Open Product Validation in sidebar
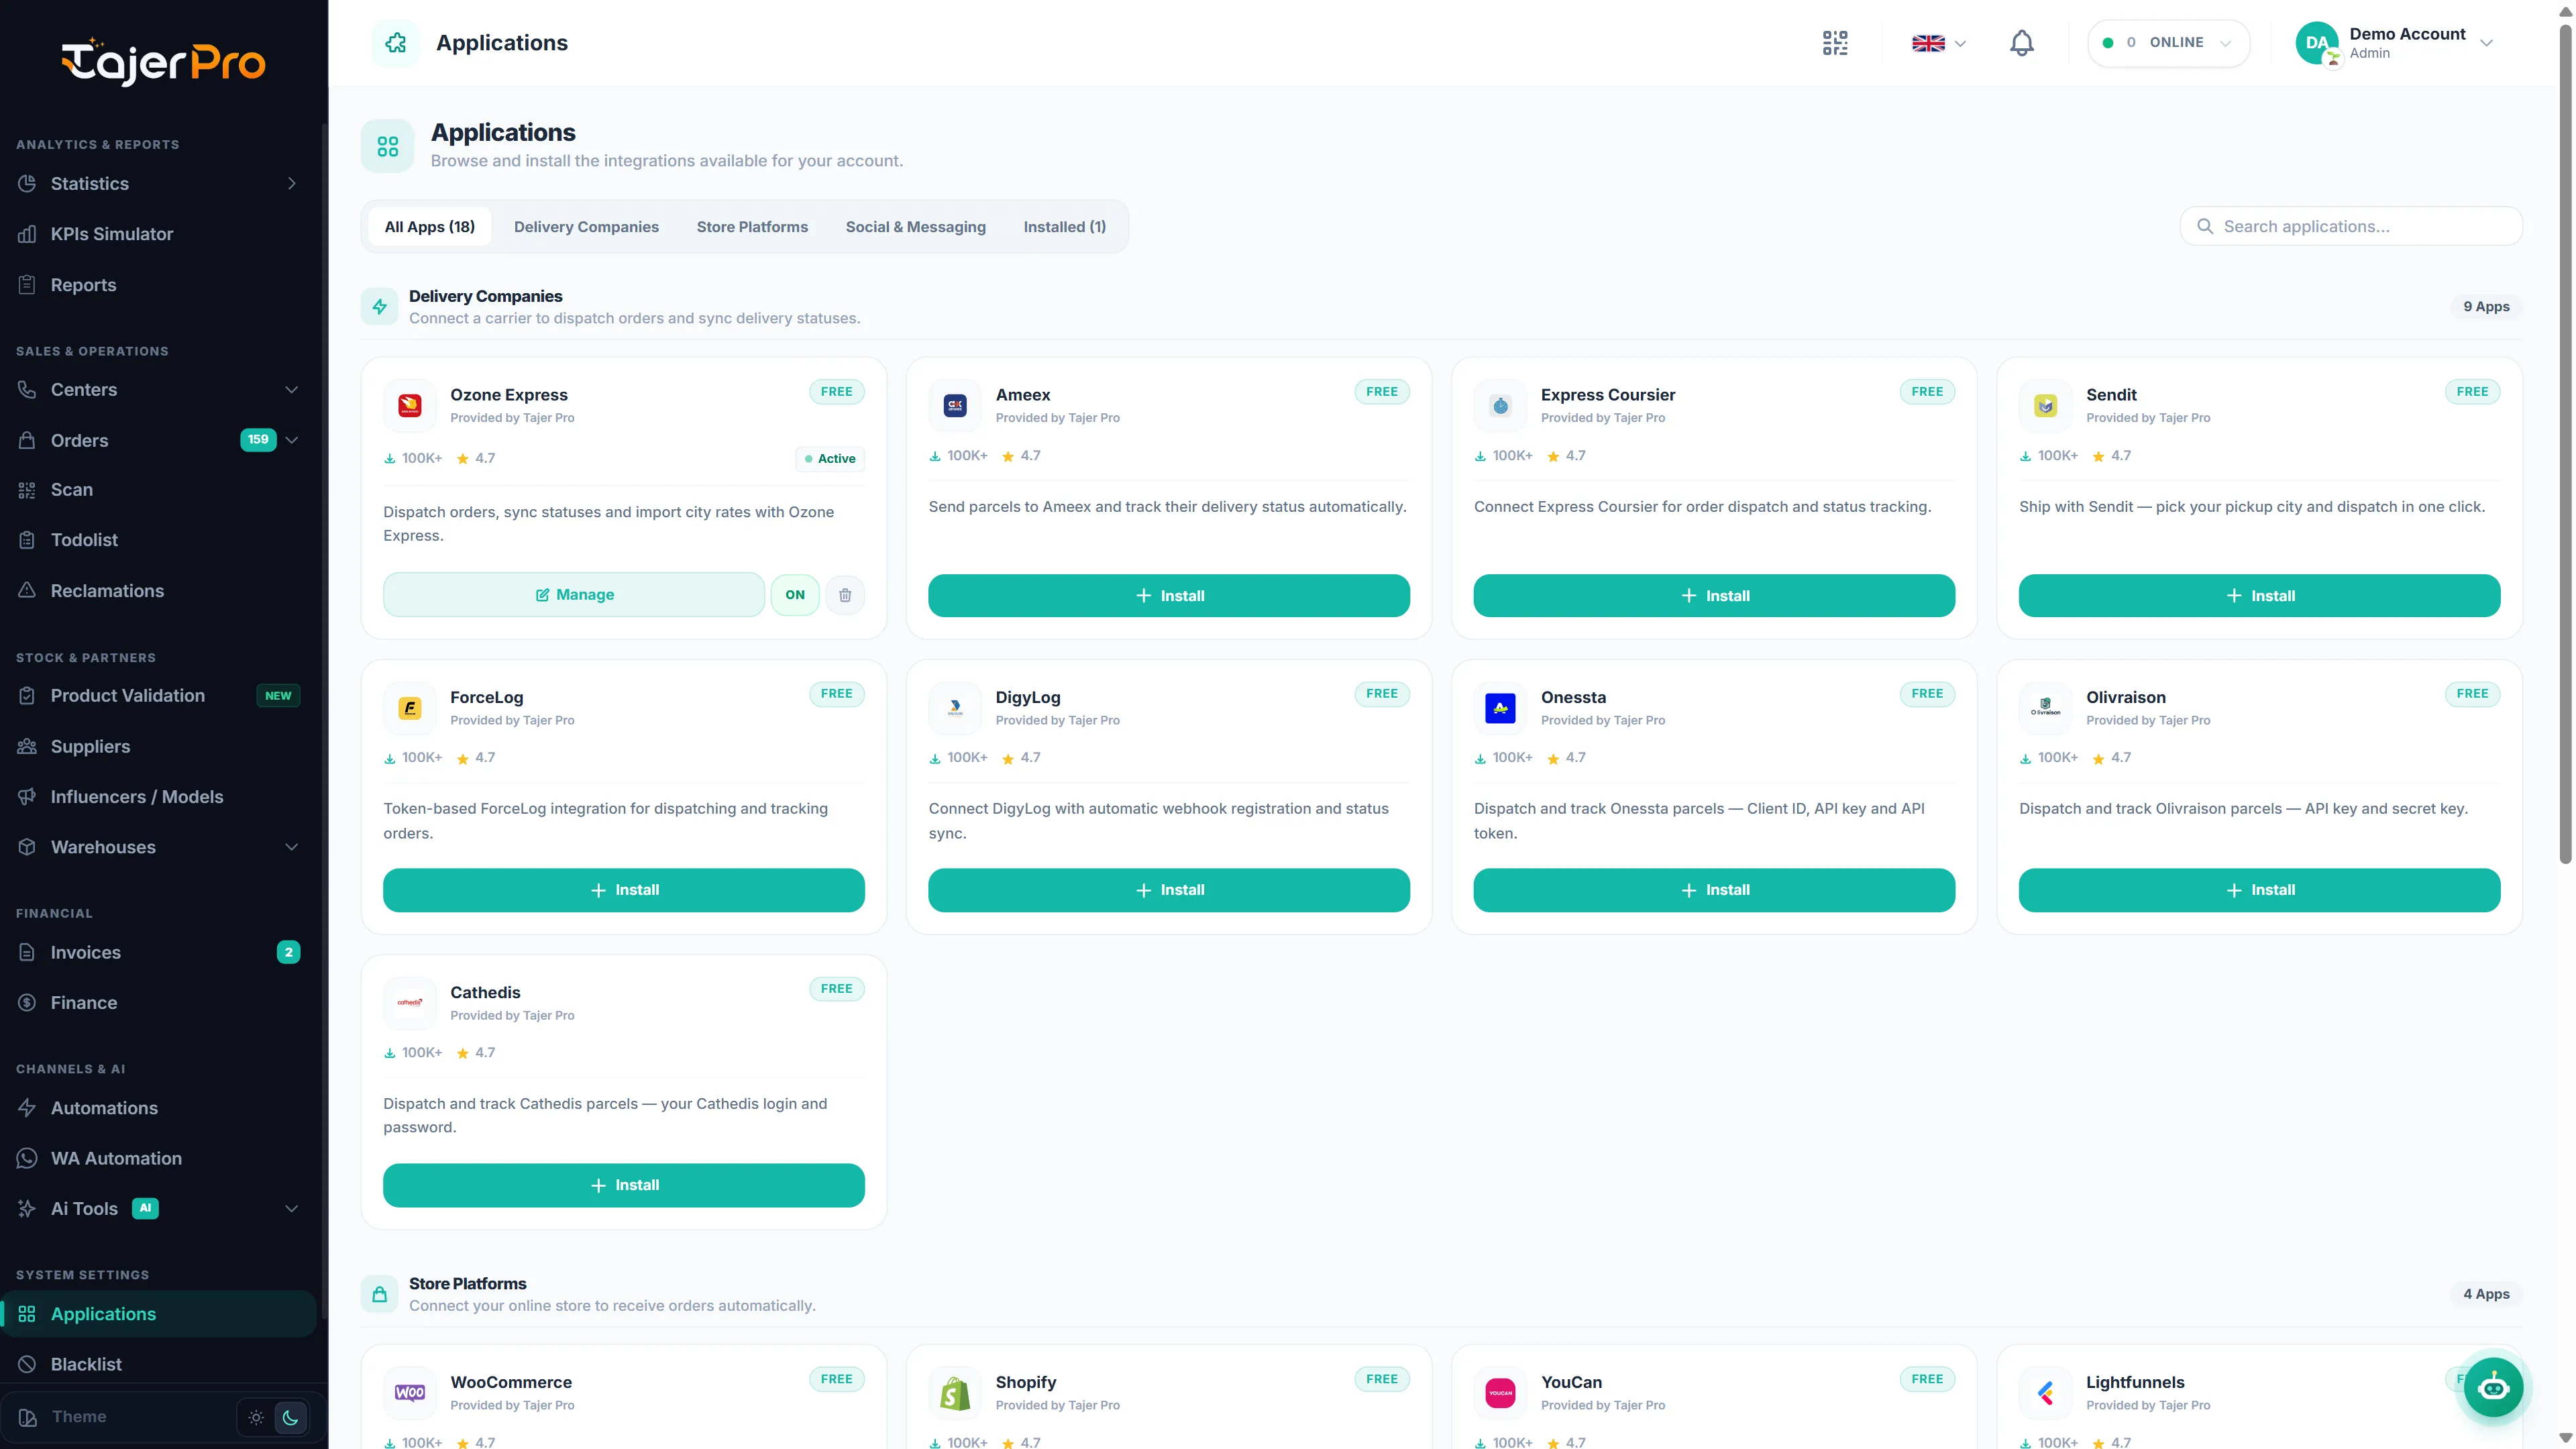2576x1449 pixels. coord(158,695)
